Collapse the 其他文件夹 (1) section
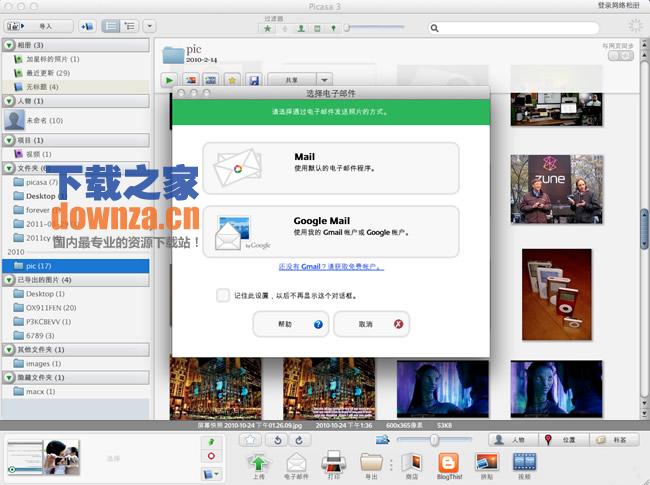Viewport: 650px width, 485px height. 9,350
